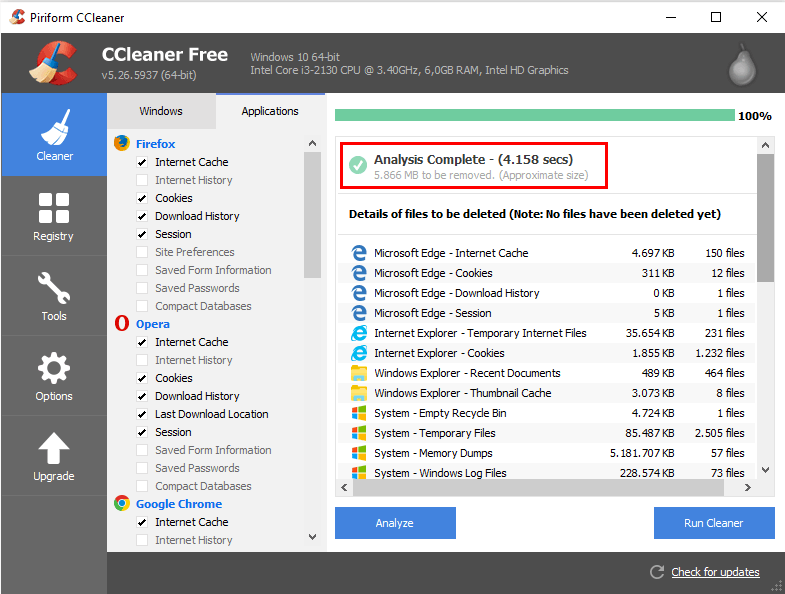This screenshot has width=785, height=594.
Task: Click the results pane vertical scrollbar thumb
Action: pyautogui.click(x=765, y=218)
